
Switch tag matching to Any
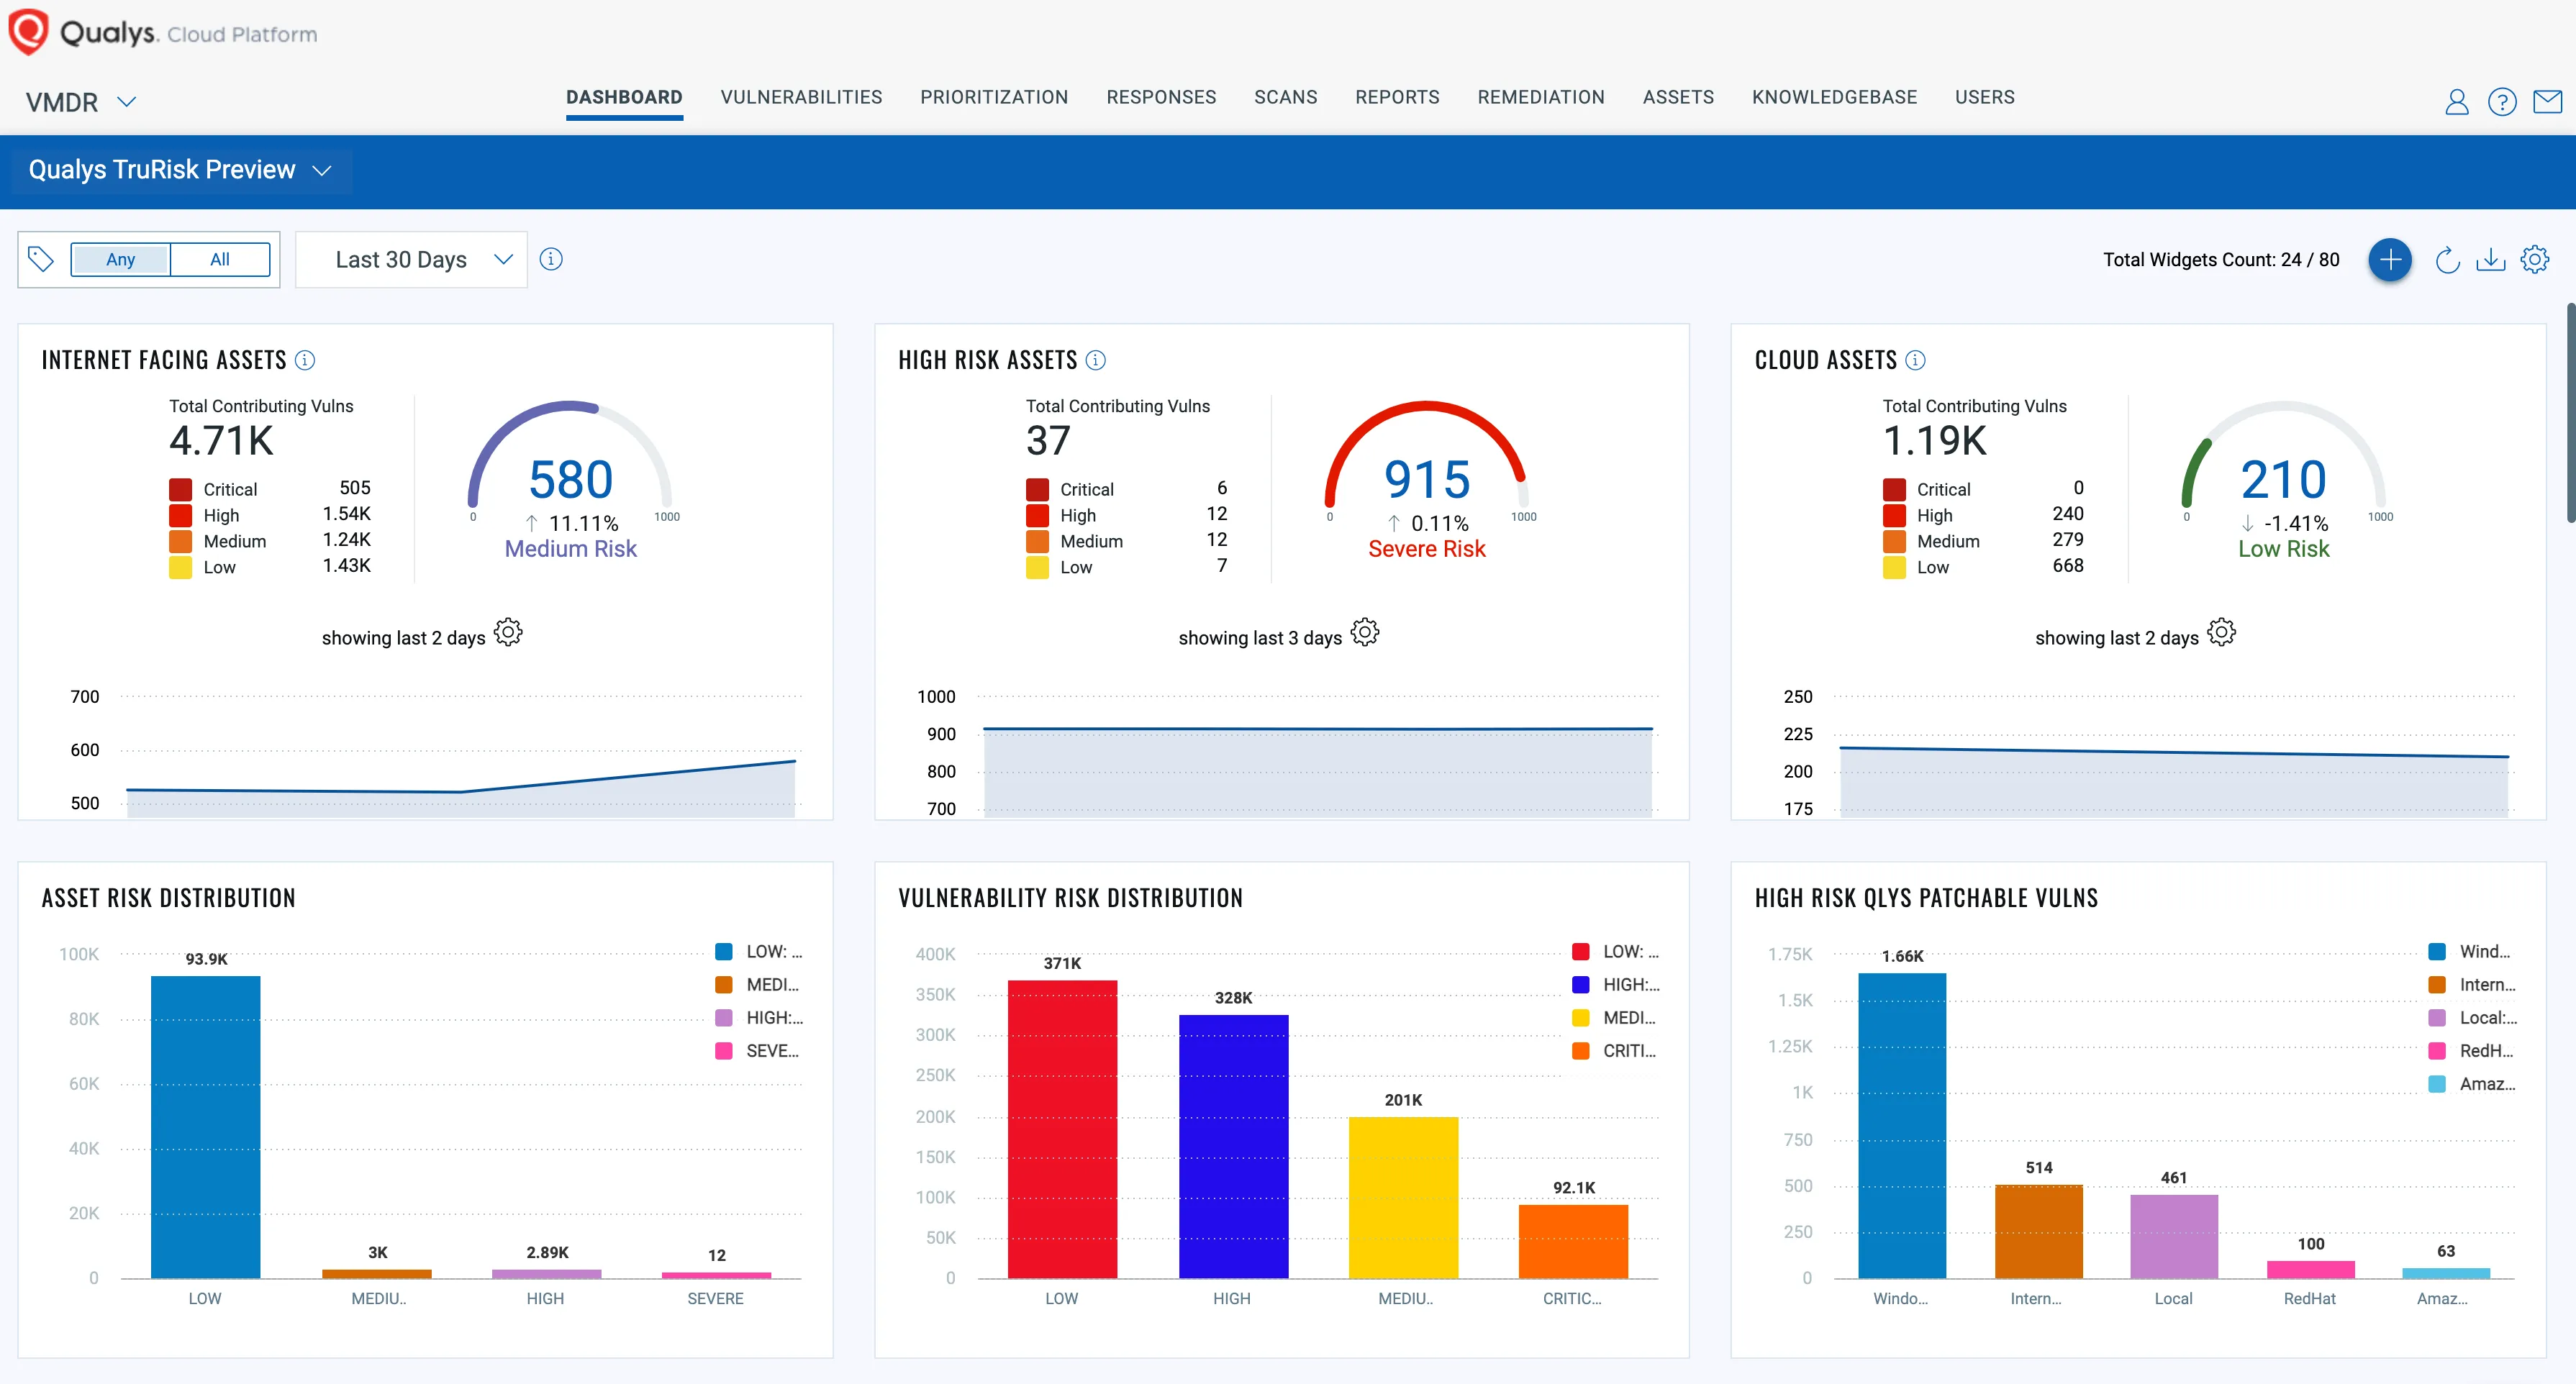tap(120, 259)
